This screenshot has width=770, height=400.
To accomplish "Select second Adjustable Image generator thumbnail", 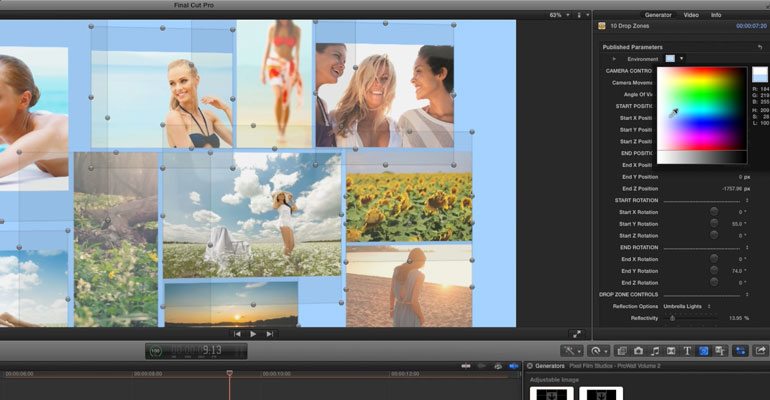I will (x=601, y=394).
